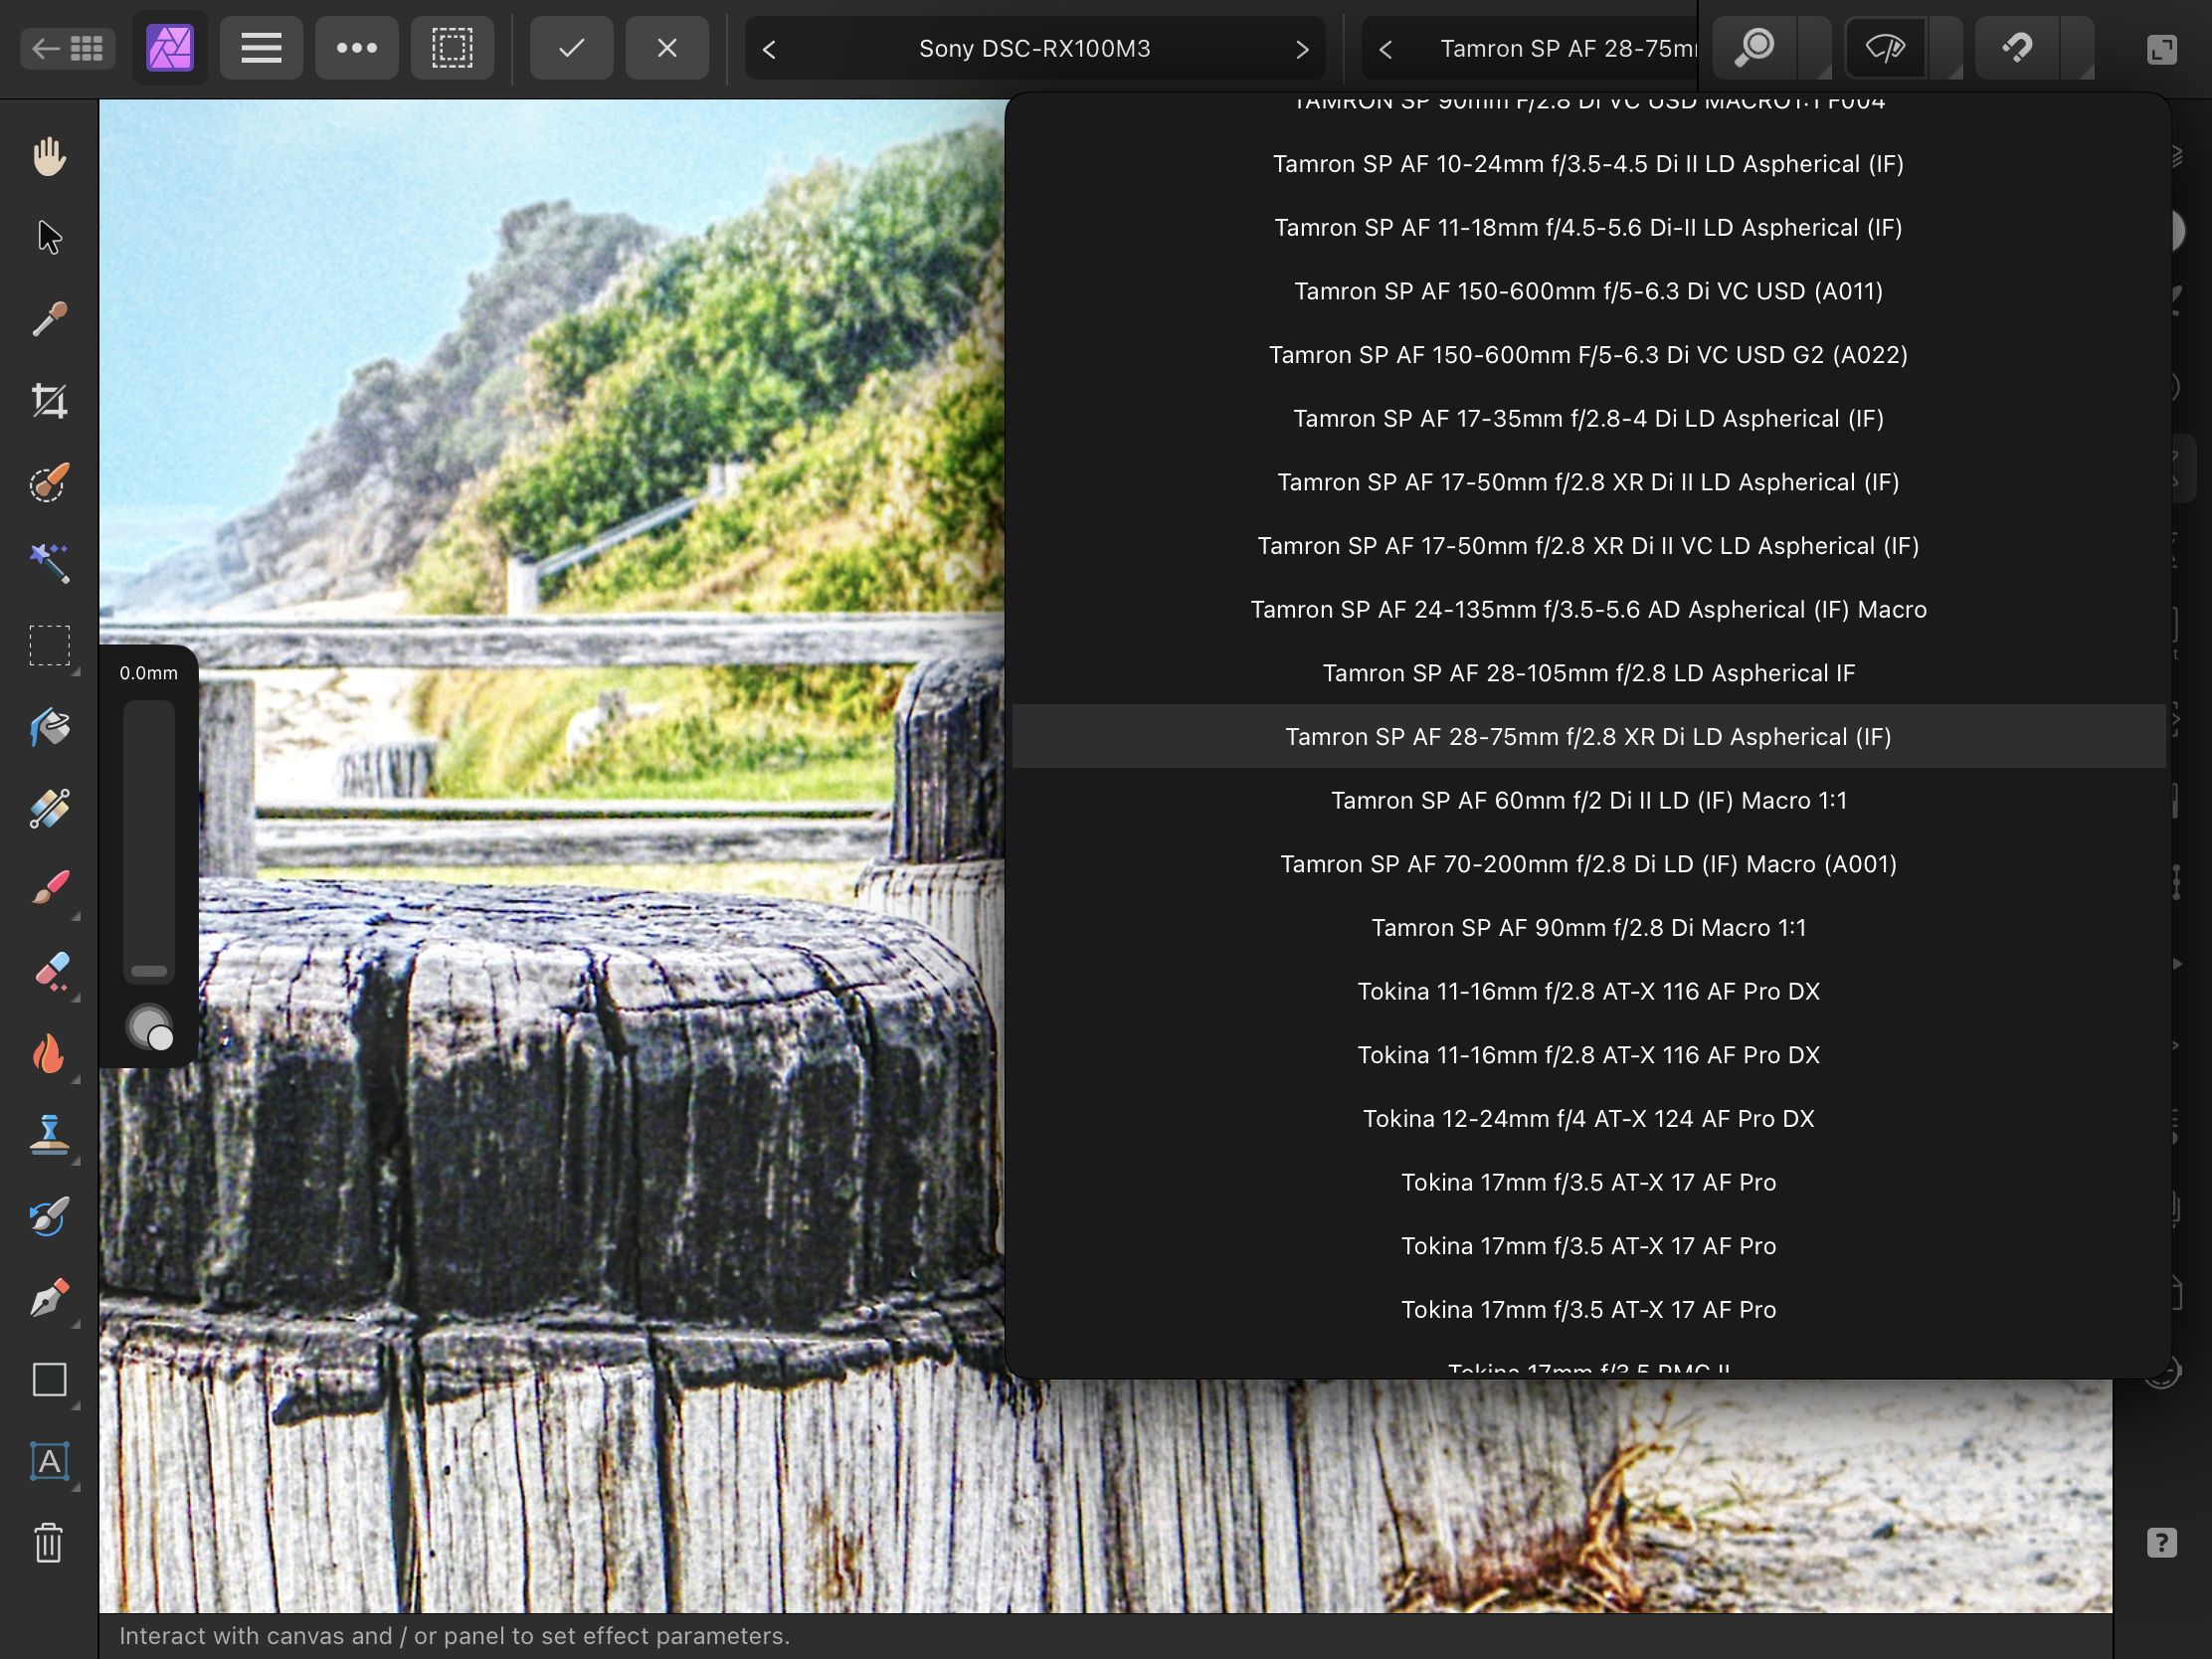Select the Rectangular Marquee tool
This screenshot has width=2212, height=1659.
point(49,645)
